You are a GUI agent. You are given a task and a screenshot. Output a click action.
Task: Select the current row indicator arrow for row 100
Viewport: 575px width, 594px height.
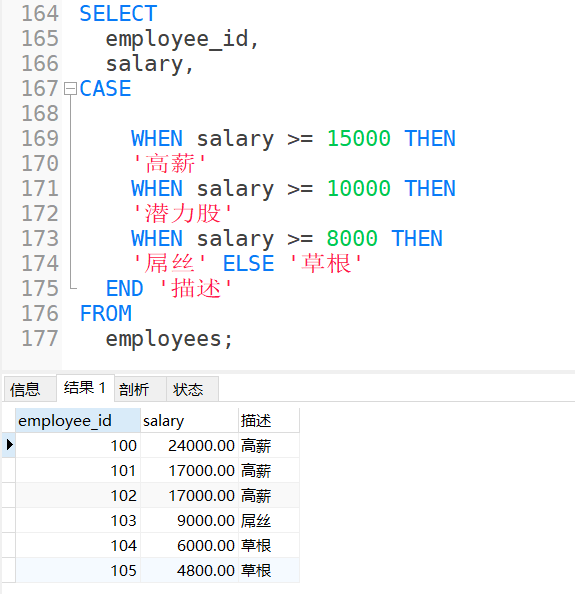tap(9, 445)
